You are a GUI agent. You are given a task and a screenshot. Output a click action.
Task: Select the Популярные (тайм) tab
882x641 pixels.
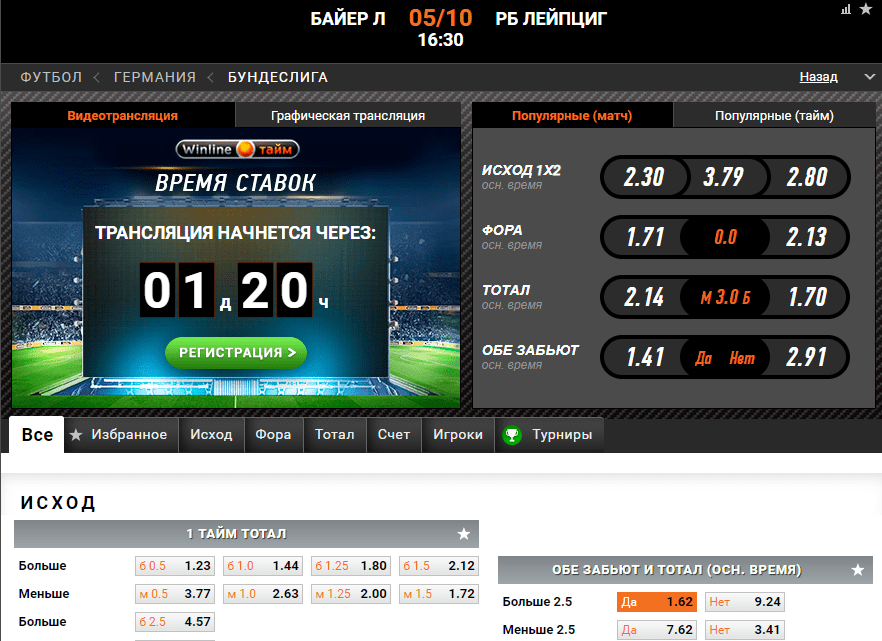[x=775, y=115]
